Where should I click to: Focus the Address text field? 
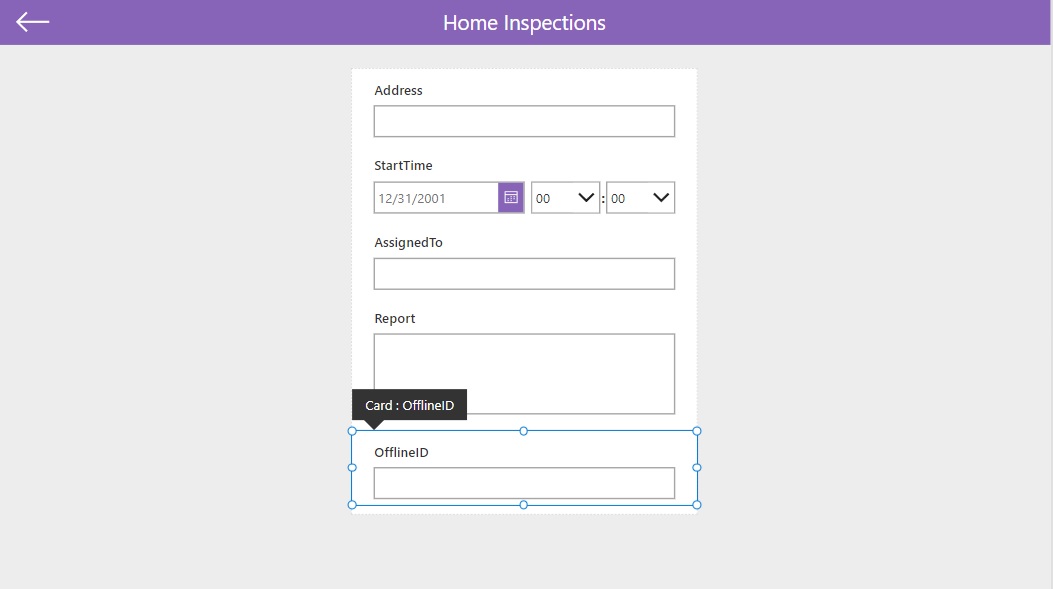[x=524, y=121]
